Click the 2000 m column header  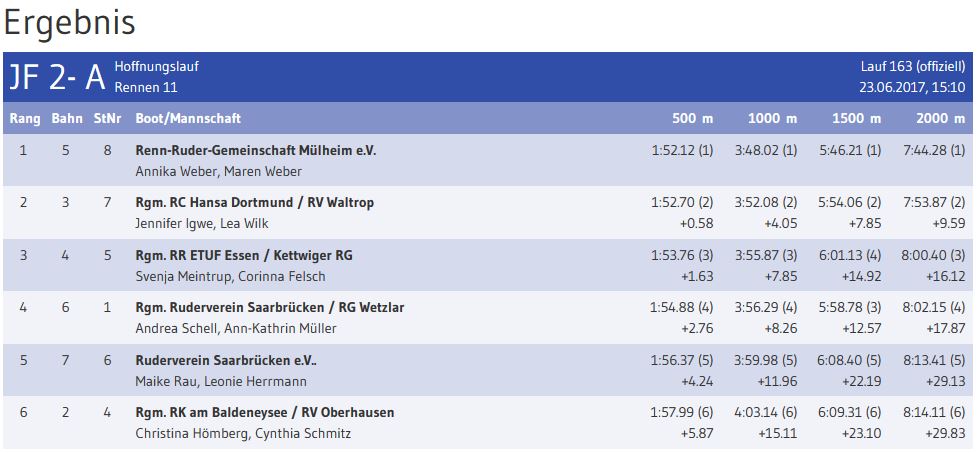point(940,119)
